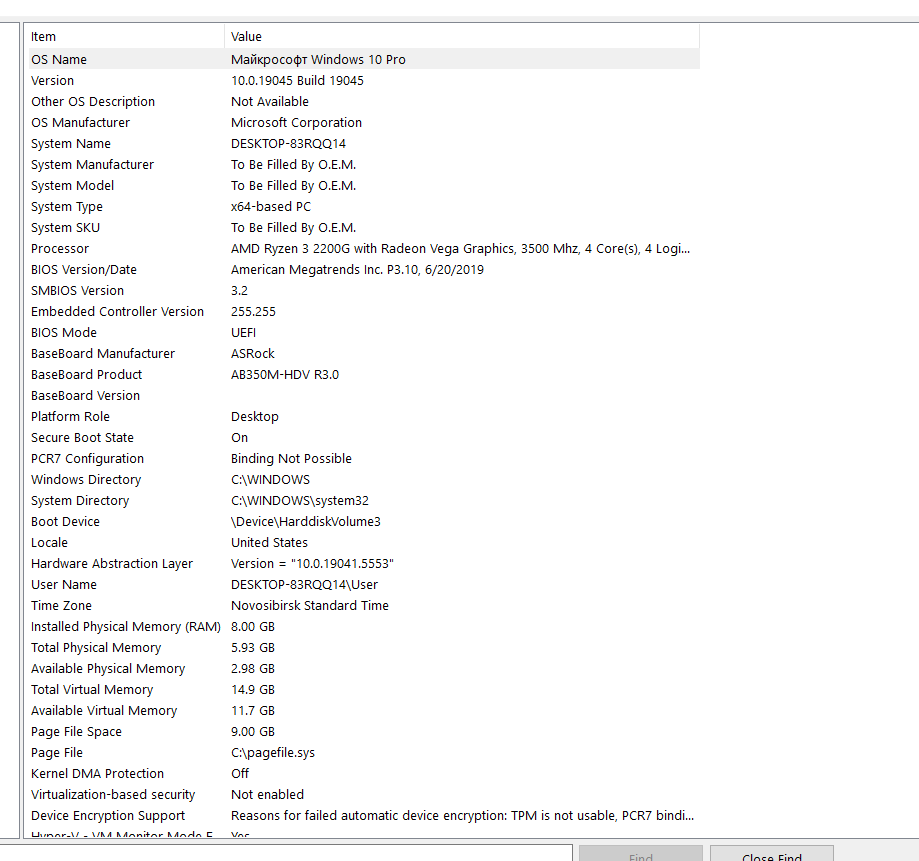Select the System Manufacturer row
The image size is (919, 861).
click(364, 165)
